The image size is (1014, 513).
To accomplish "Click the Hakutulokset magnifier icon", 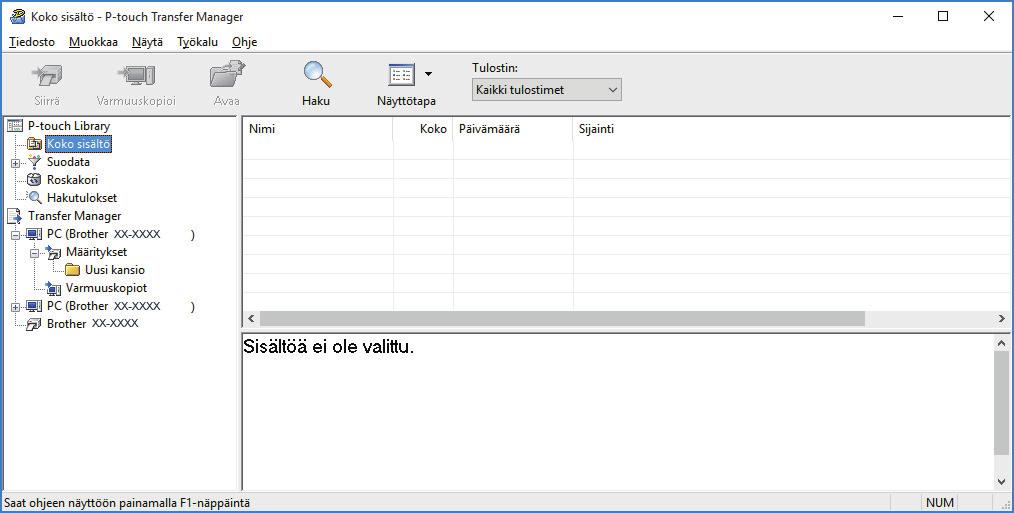I will pos(35,198).
